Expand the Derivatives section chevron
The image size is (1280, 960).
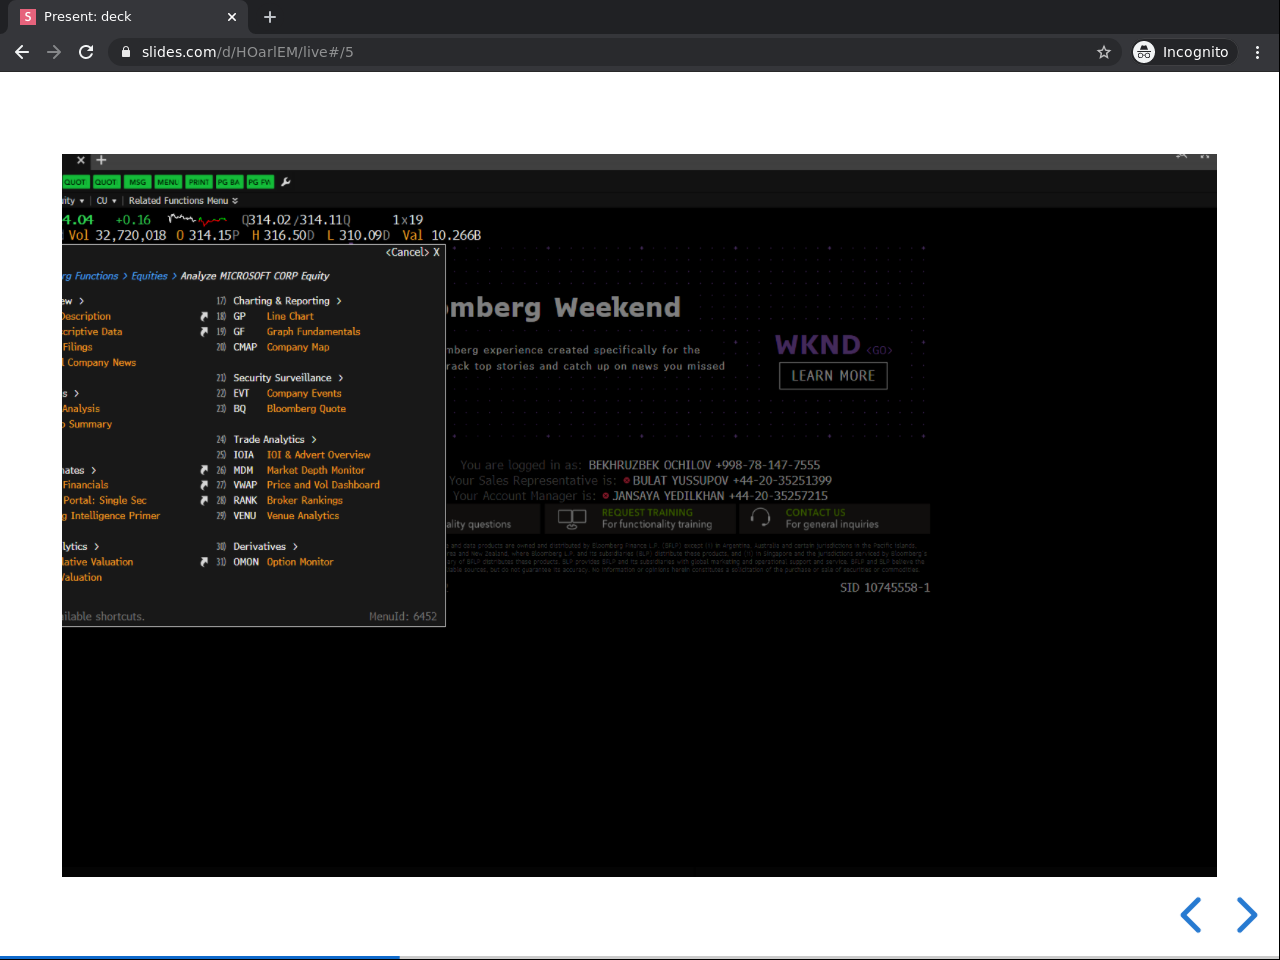tap(295, 547)
